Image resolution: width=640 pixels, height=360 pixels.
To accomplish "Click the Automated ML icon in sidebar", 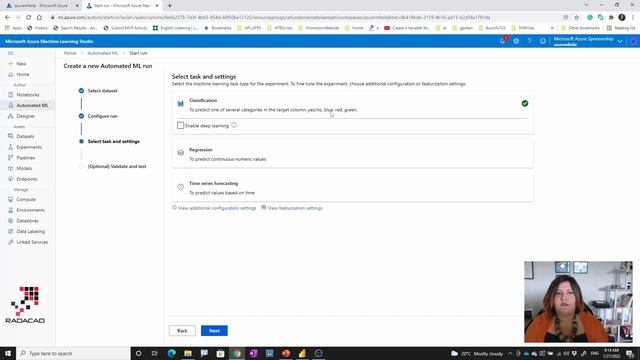I will pyautogui.click(x=11, y=105).
